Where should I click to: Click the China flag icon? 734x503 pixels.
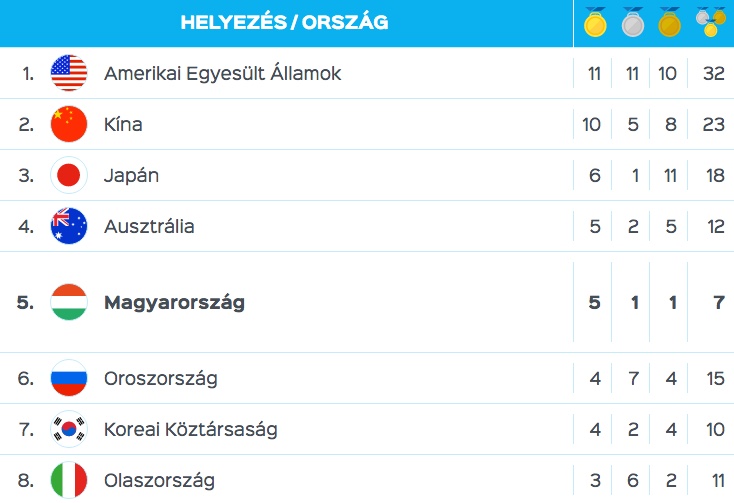click(69, 124)
